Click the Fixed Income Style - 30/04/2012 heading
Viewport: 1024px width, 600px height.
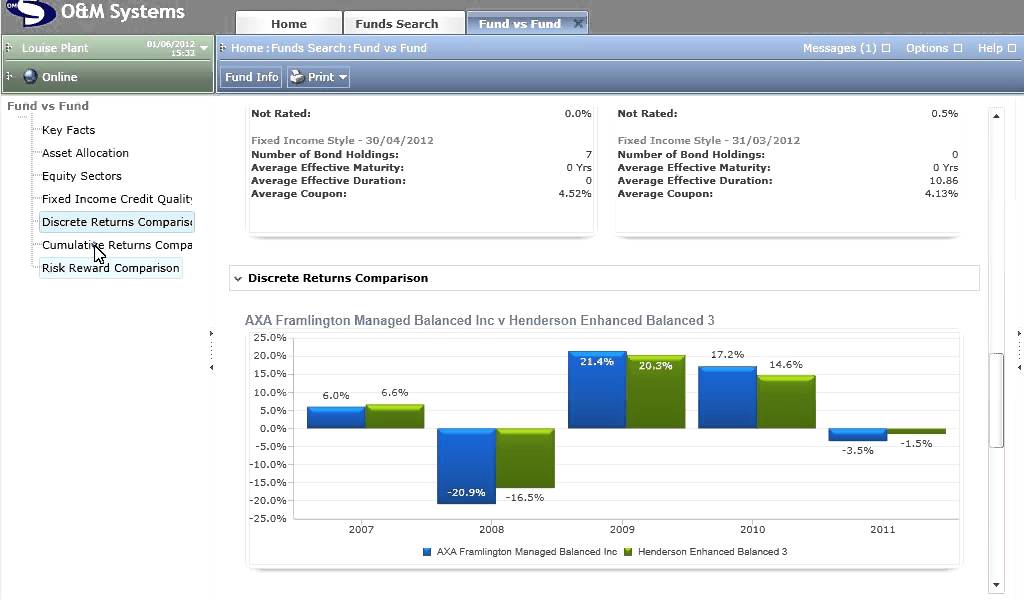coord(342,140)
